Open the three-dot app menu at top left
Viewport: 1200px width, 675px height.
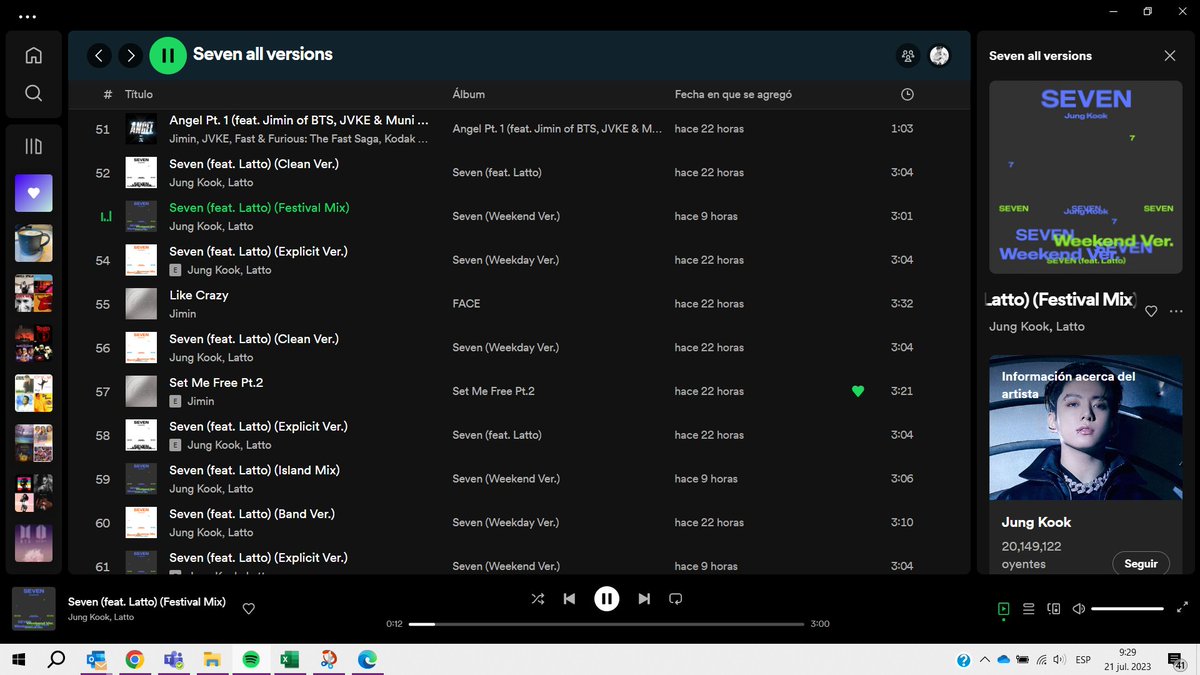click(27, 17)
